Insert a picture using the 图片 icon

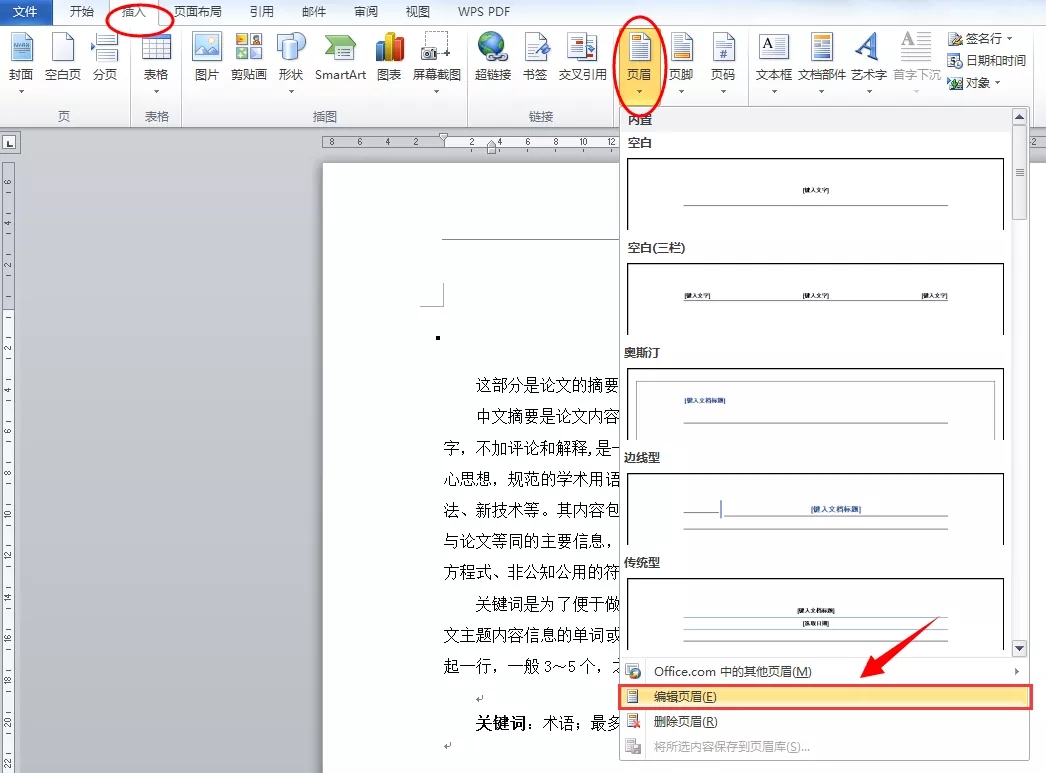pyautogui.click(x=206, y=60)
